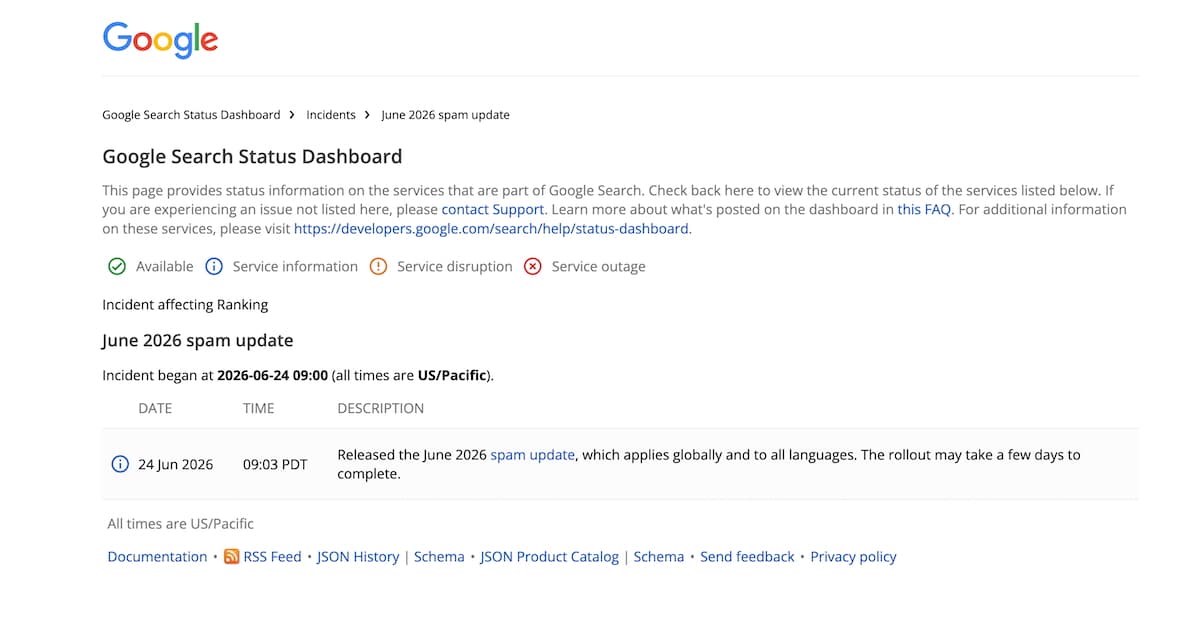The height and width of the screenshot is (642, 1200).
Task: Select the June 2026 spam update breadcrumb
Action: pyautogui.click(x=446, y=115)
